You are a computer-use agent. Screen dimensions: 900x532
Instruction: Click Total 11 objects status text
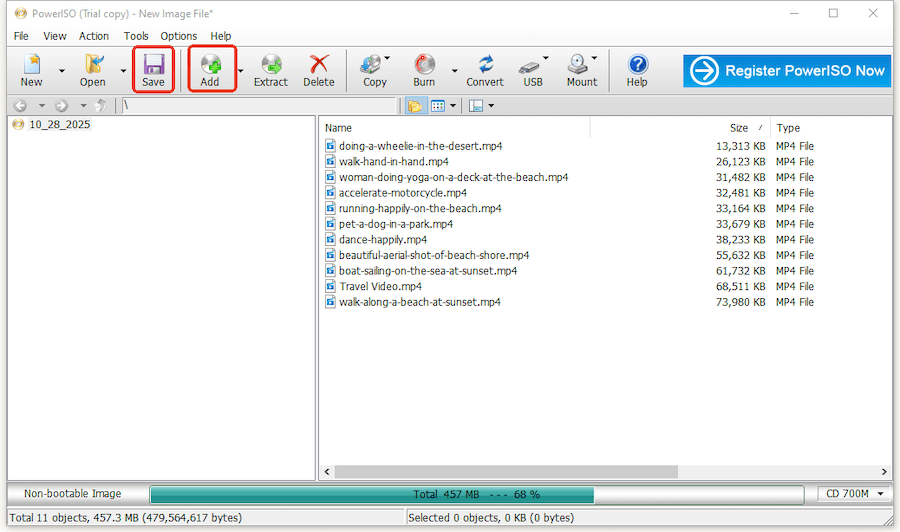click(x=126, y=518)
